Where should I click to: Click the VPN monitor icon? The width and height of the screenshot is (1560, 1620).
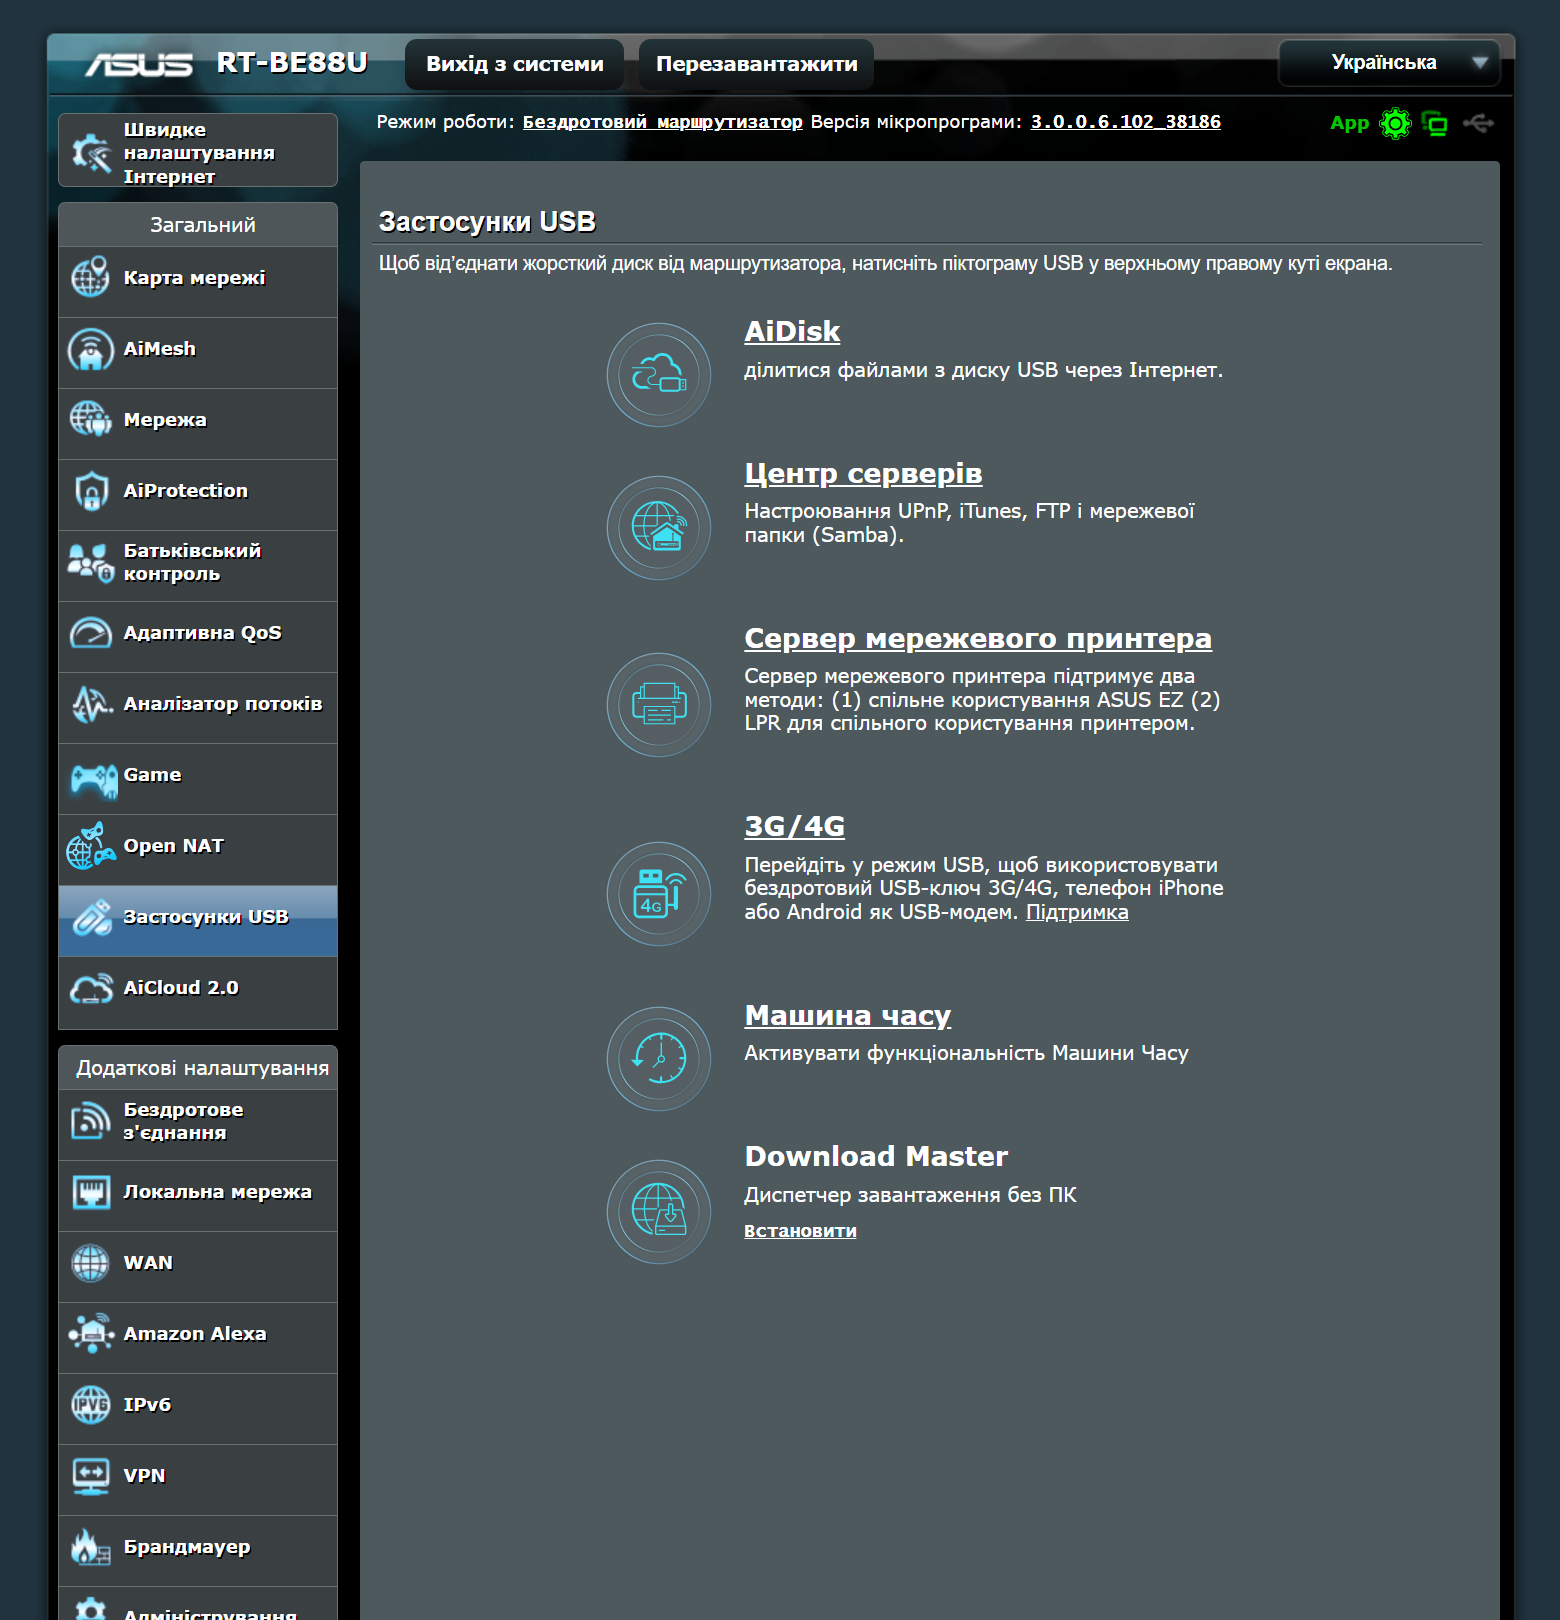click(91, 1476)
